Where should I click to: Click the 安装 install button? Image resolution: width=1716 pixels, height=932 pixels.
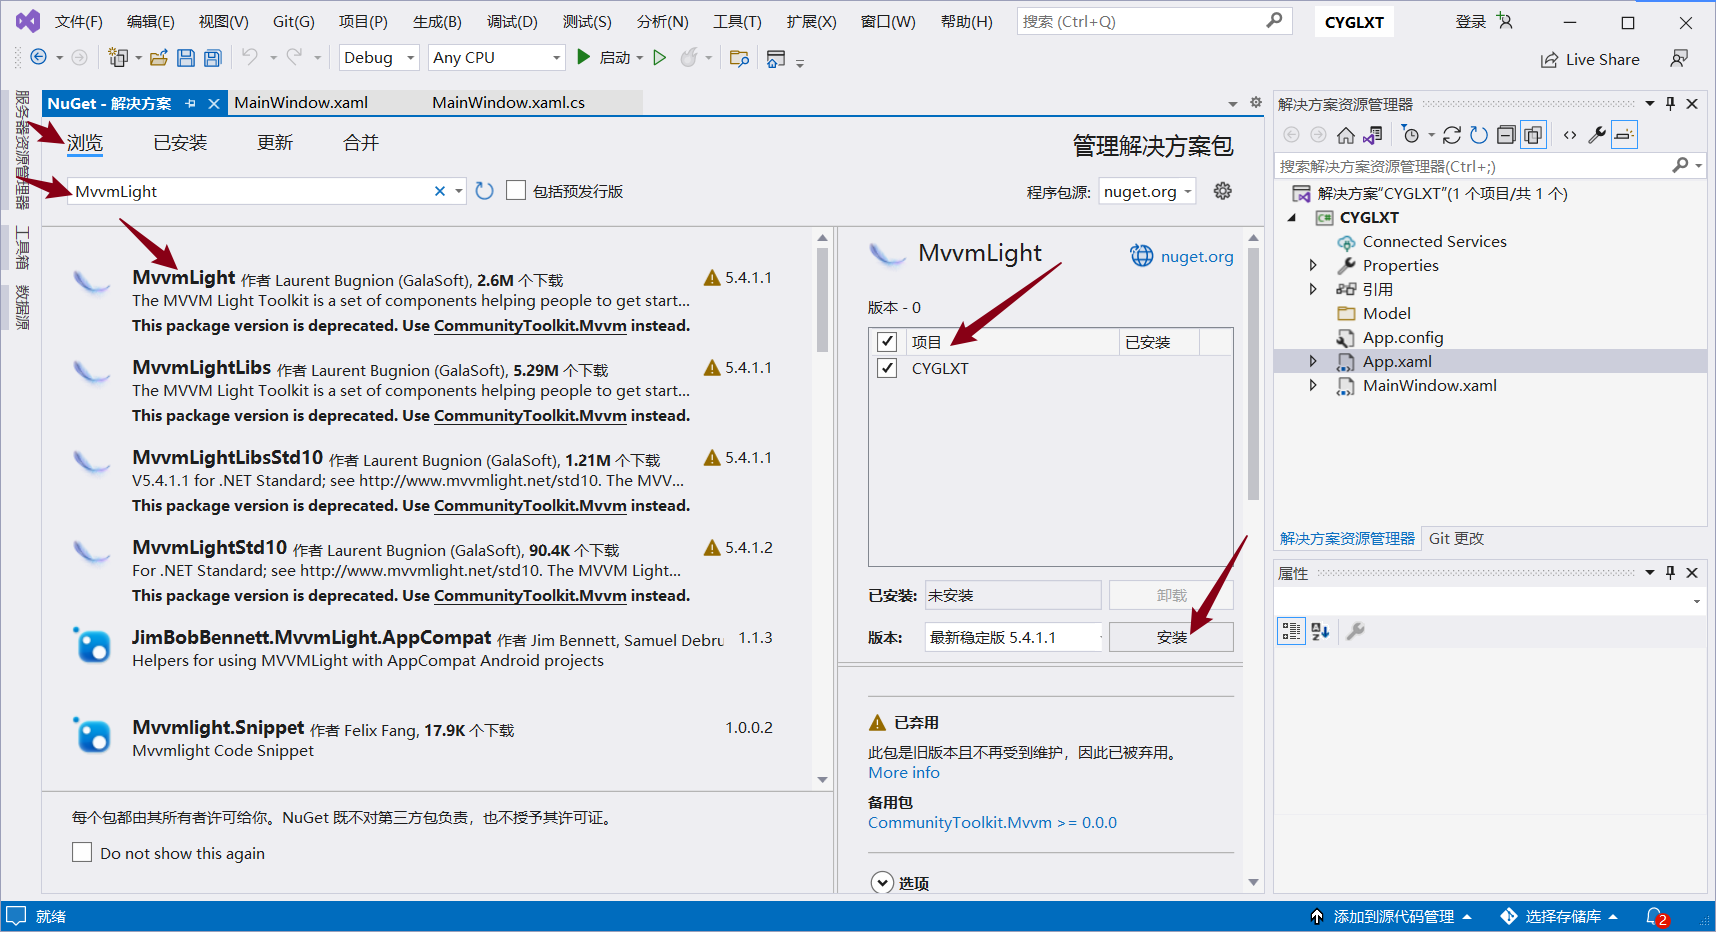pos(1171,637)
